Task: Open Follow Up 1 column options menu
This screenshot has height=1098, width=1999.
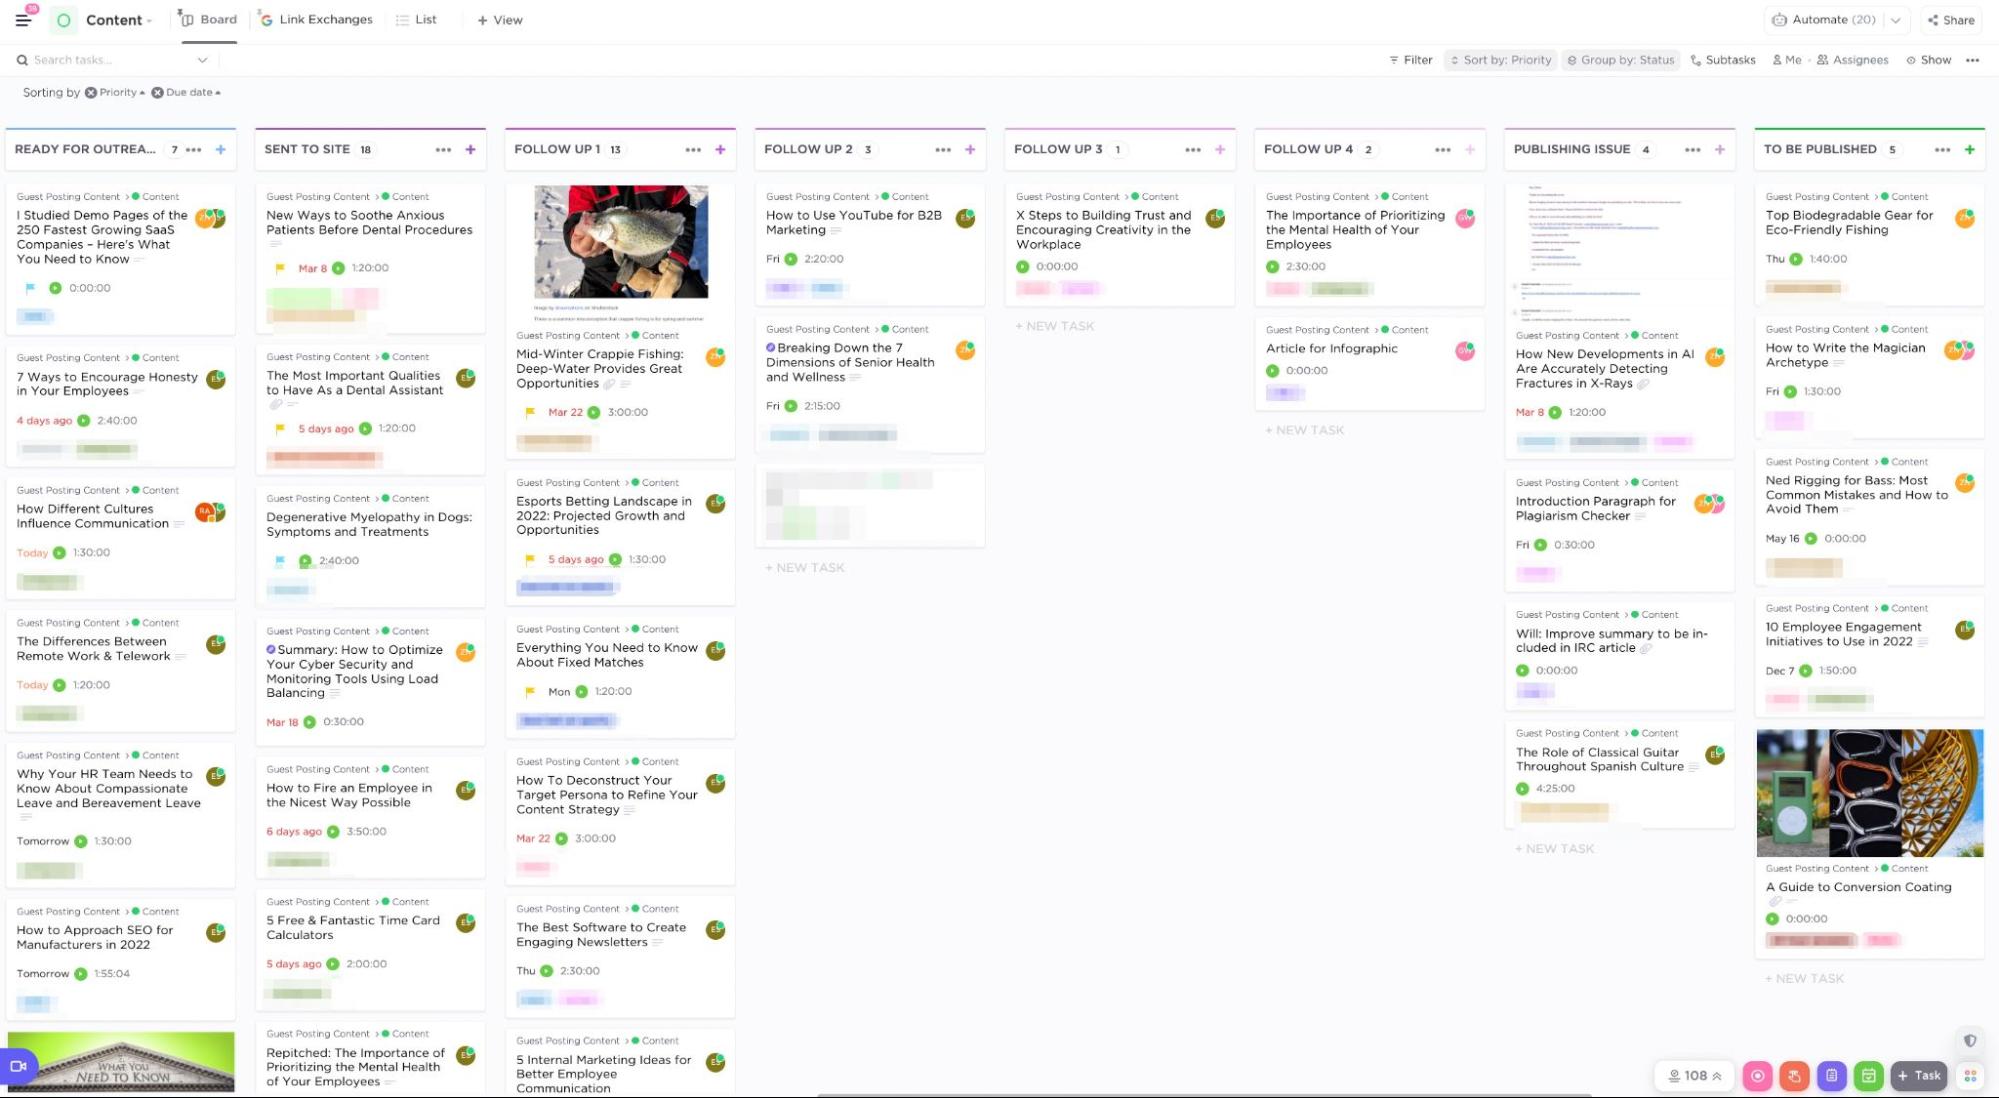Action: tap(693, 150)
